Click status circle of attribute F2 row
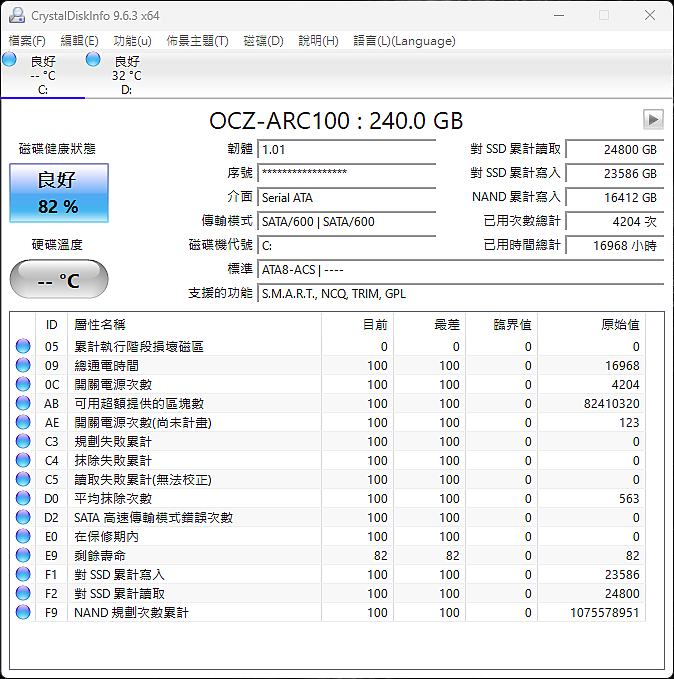The height and width of the screenshot is (679, 674). tap(23, 593)
